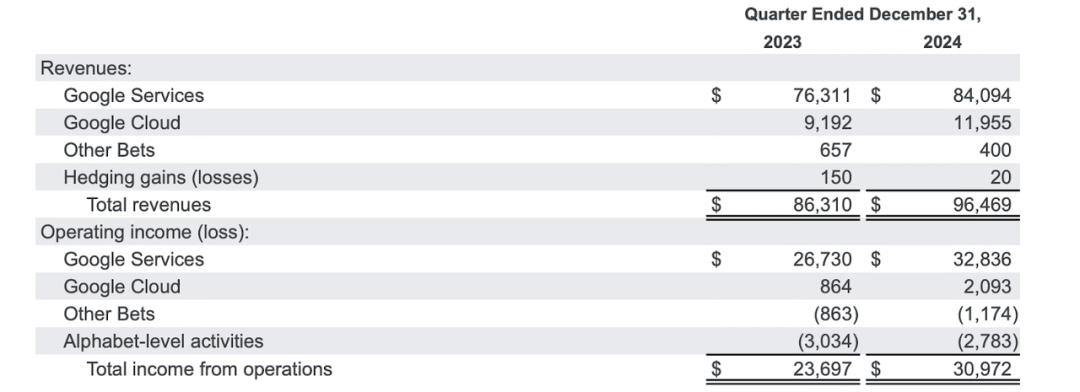The image size is (1080, 392).
Task: Select Other Bets revenue label
Action: pos(109,150)
